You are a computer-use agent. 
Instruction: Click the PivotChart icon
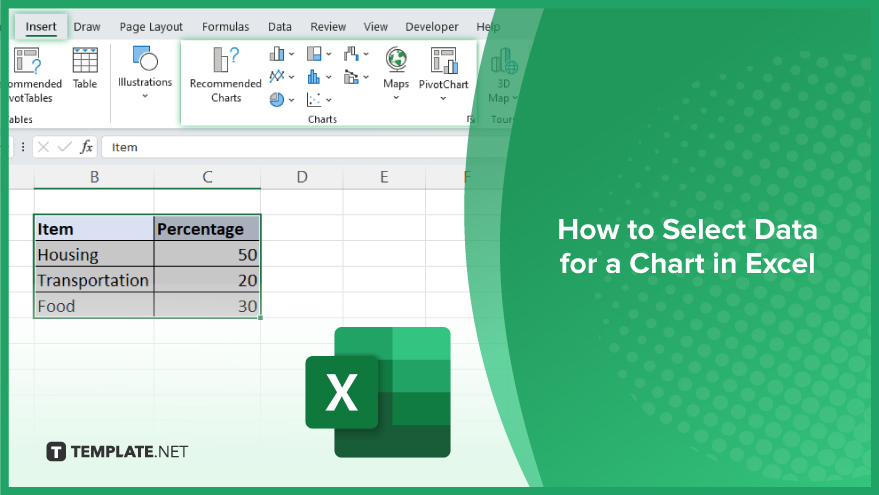click(x=443, y=61)
